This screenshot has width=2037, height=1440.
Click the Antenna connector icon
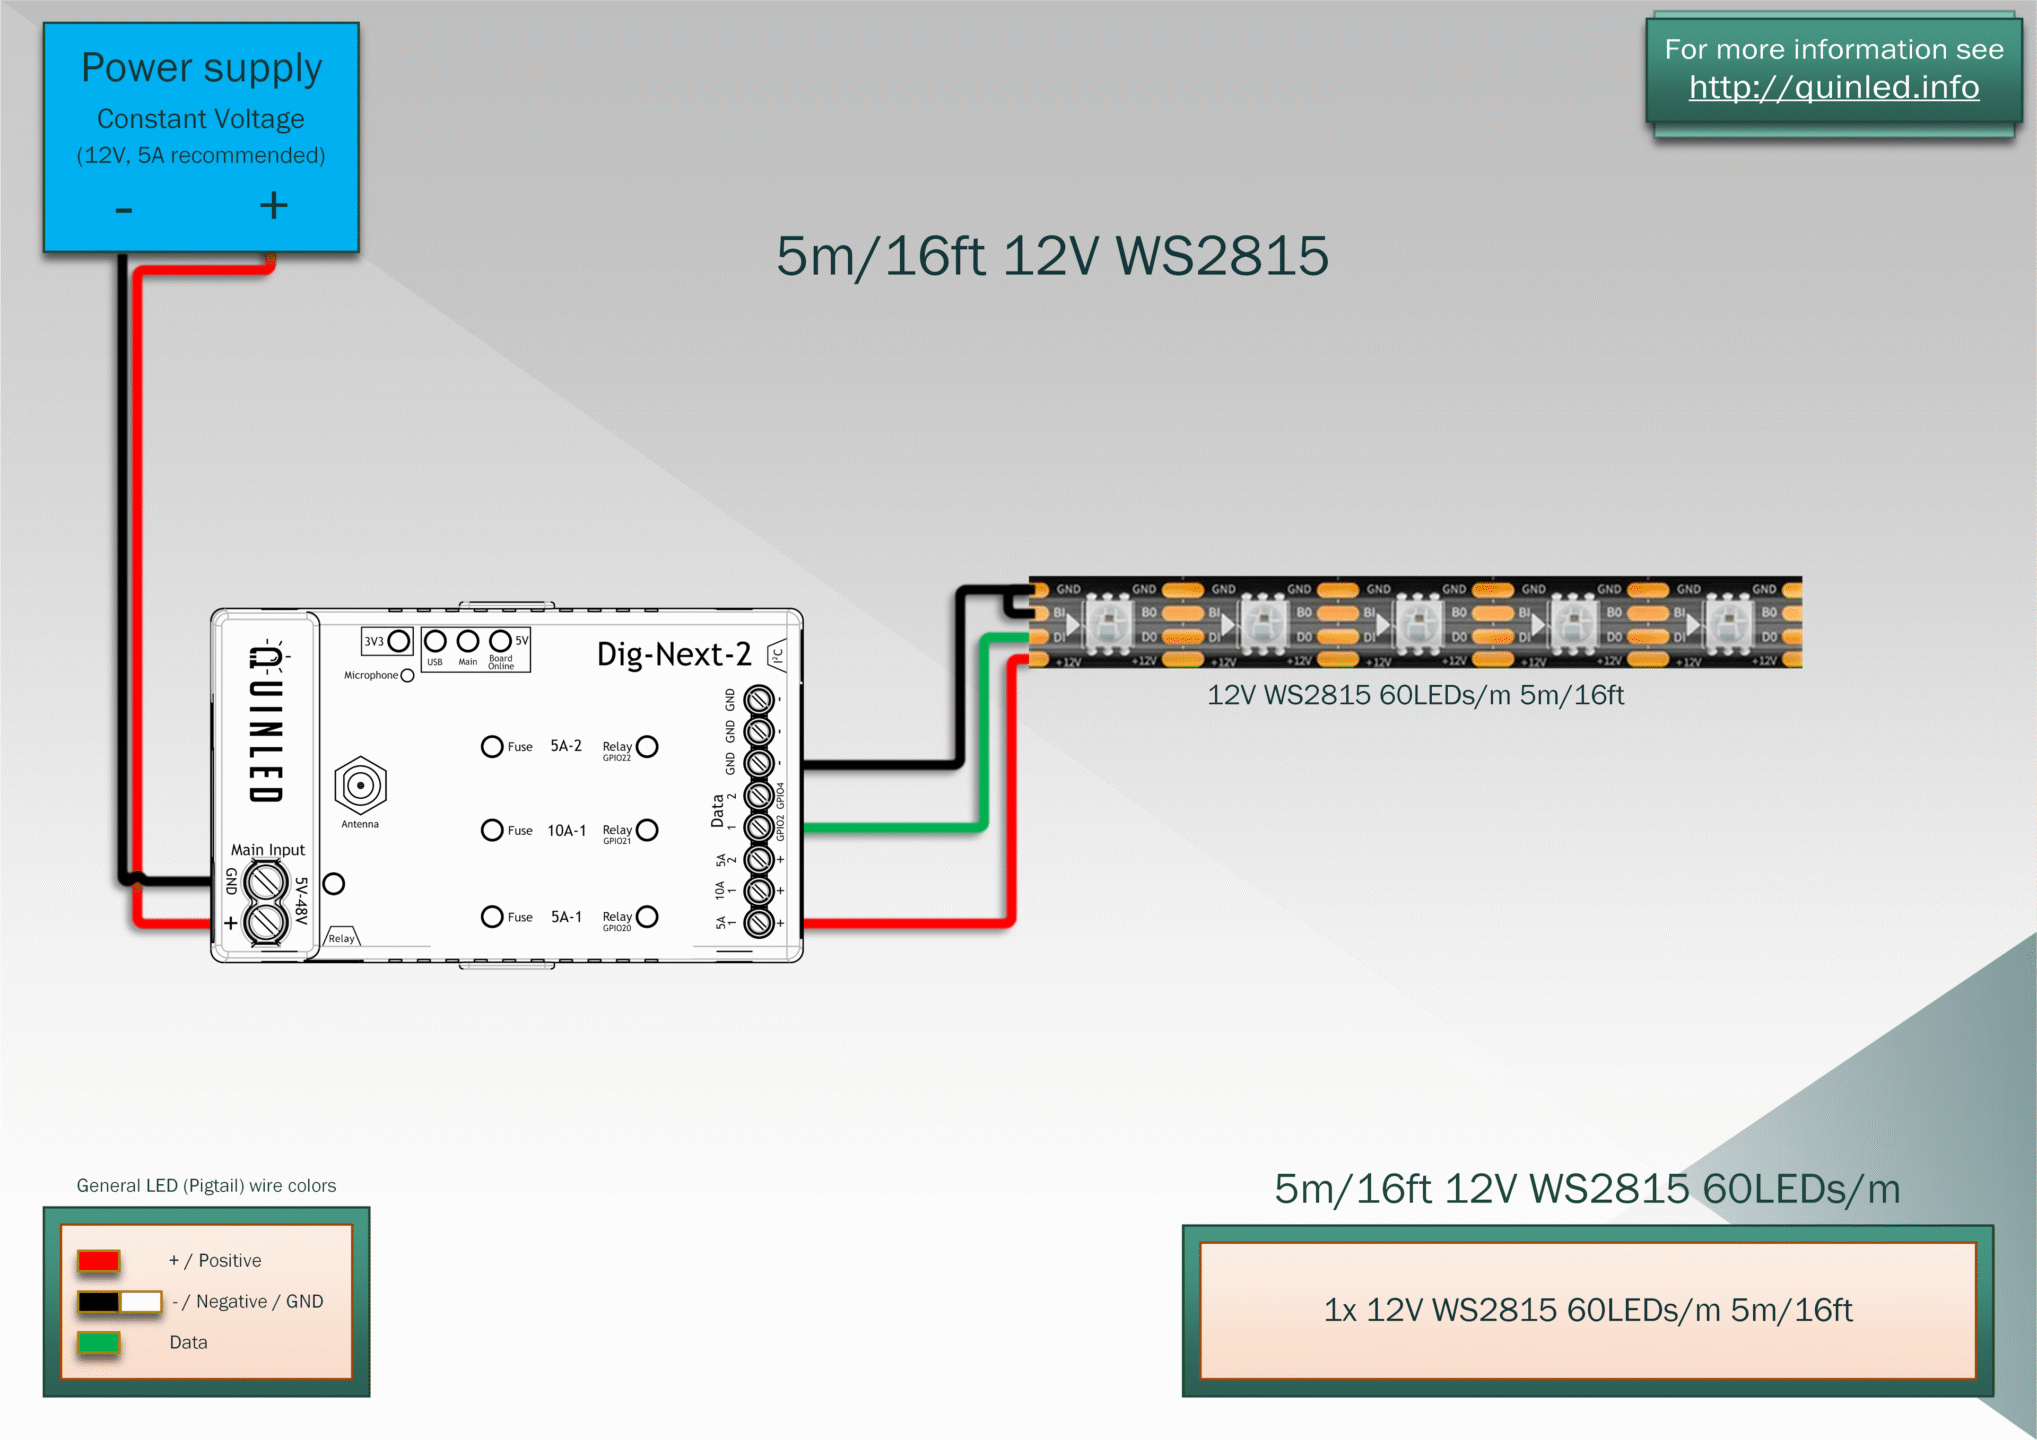point(360,785)
